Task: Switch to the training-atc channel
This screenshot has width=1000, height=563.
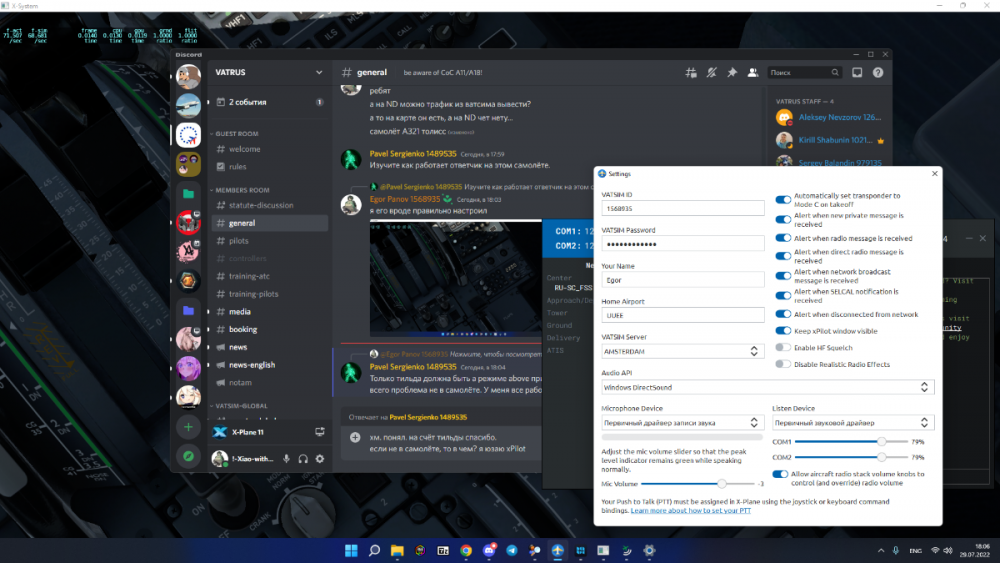Action: [250, 276]
